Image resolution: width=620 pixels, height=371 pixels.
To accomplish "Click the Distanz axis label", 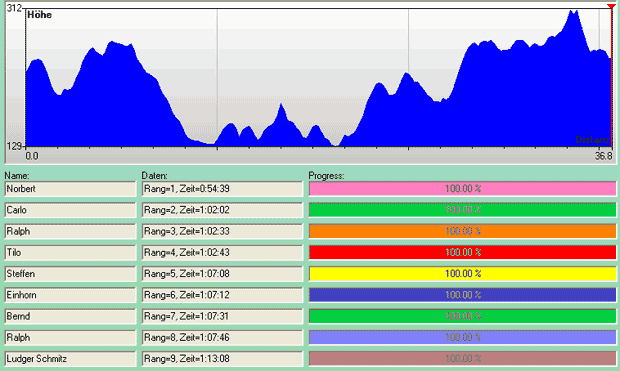I will [x=592, y=139].
